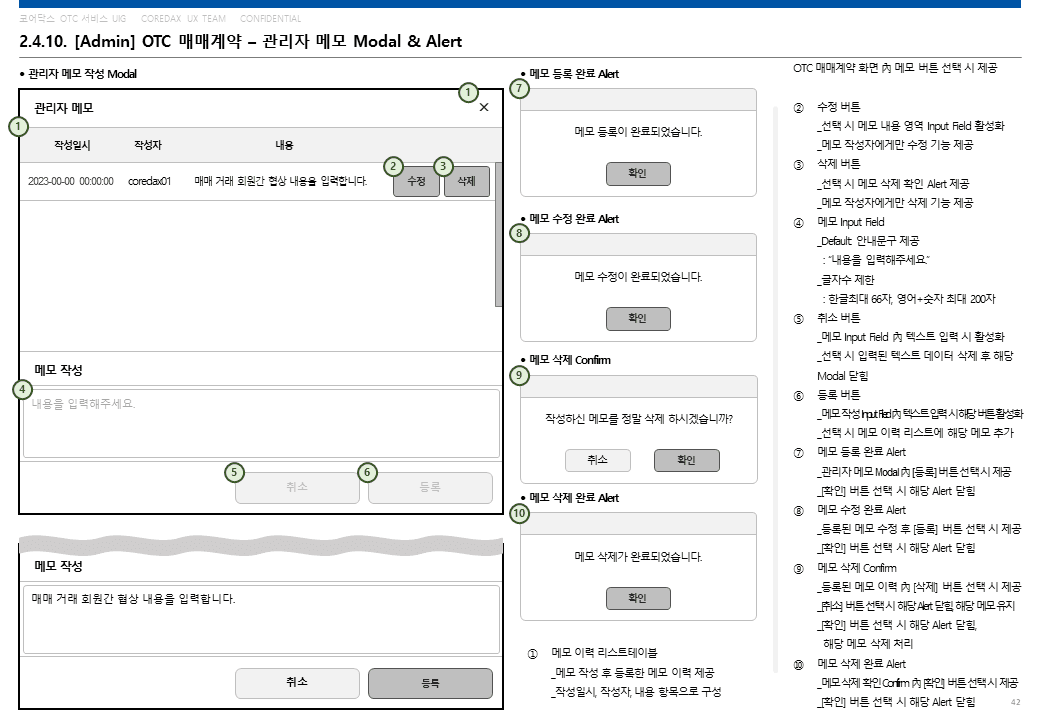Click the active 등록 button in lower modal
The image size is (1040, 720).
(430, 683)
